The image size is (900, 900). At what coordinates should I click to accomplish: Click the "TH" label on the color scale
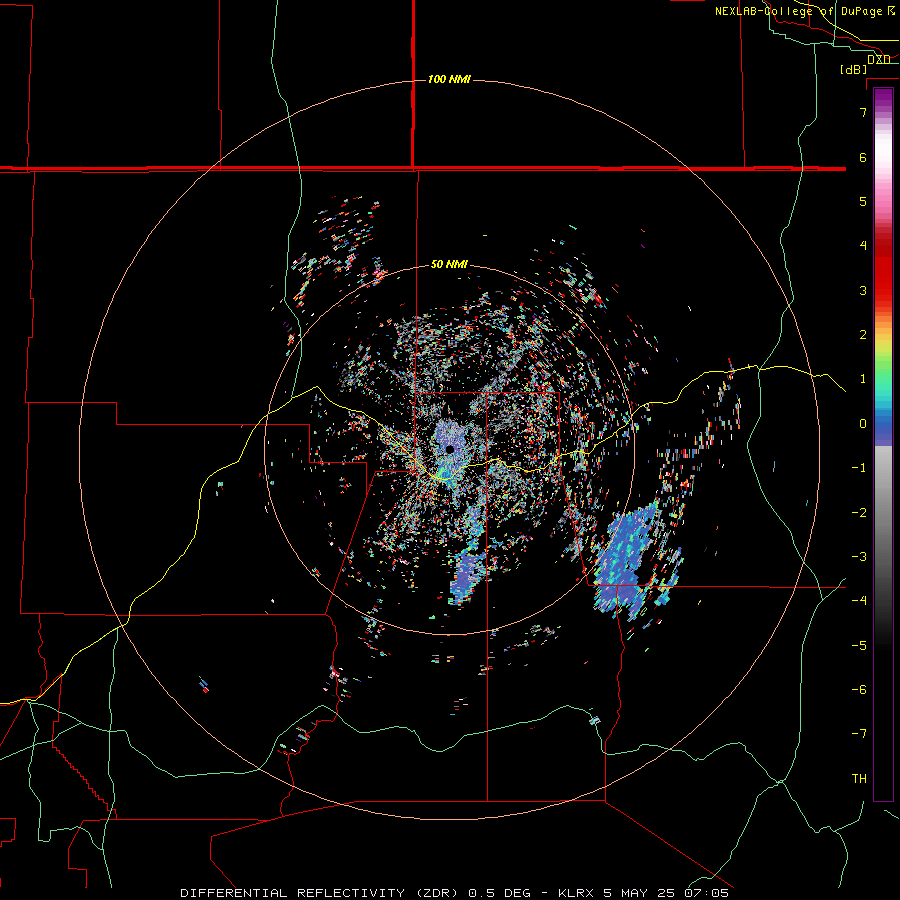point(859,779)
